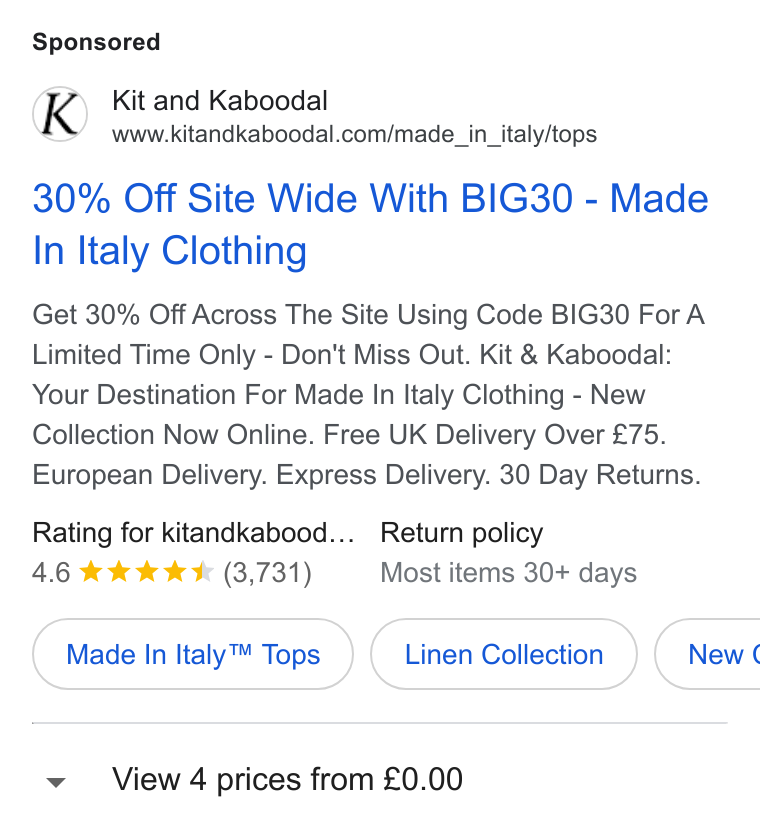Click description text starting Get 30% Off
This screenshot has width=760, height=840.
368,394
